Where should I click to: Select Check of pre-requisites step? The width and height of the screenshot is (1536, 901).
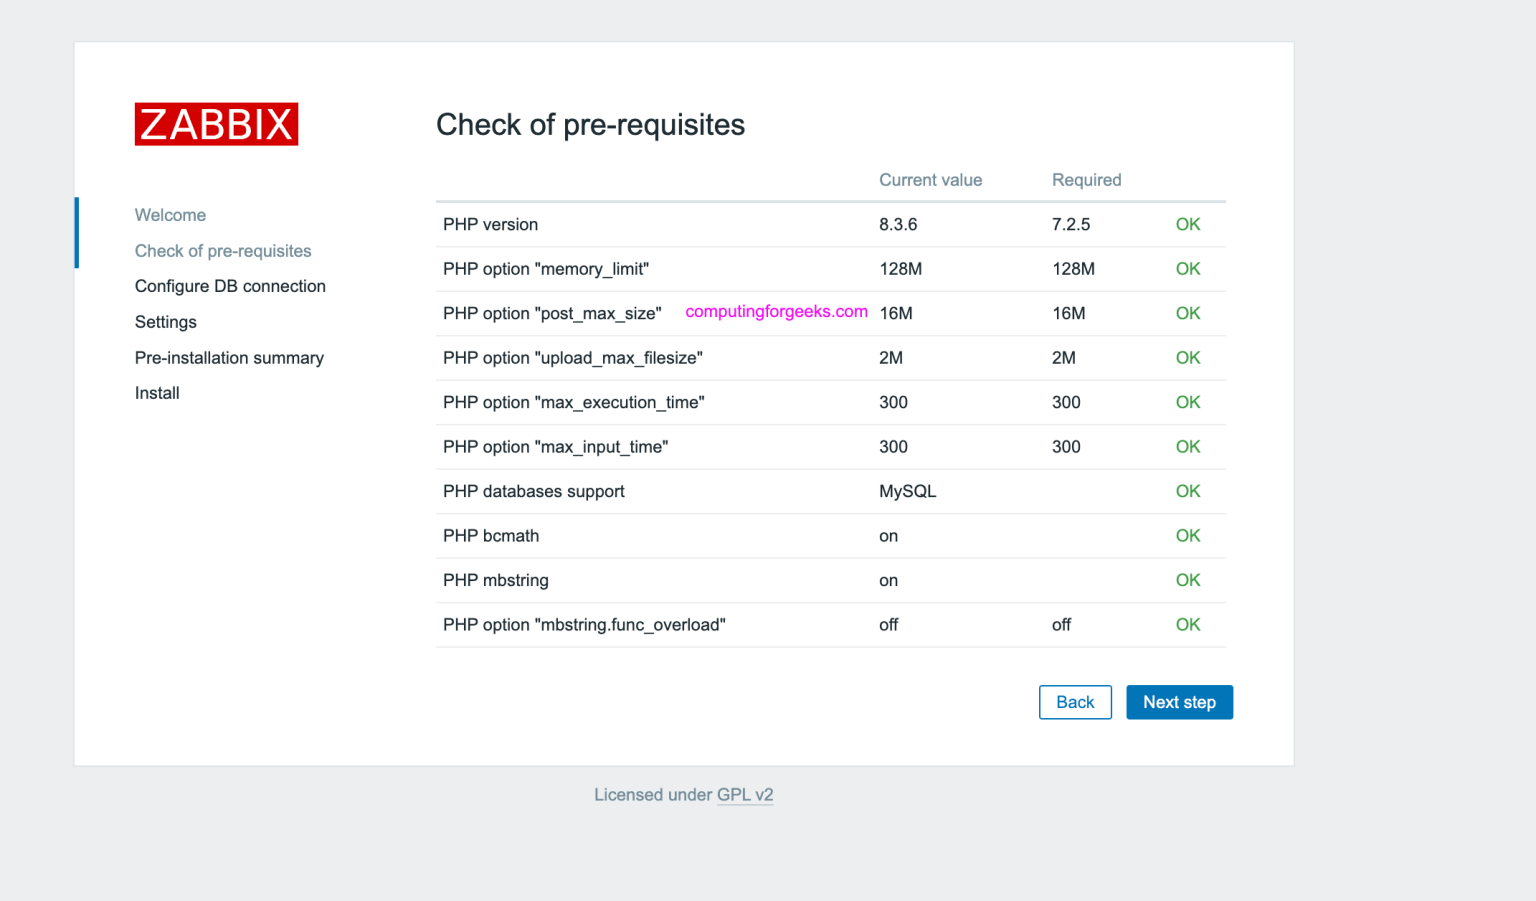(x=222, y=250)
